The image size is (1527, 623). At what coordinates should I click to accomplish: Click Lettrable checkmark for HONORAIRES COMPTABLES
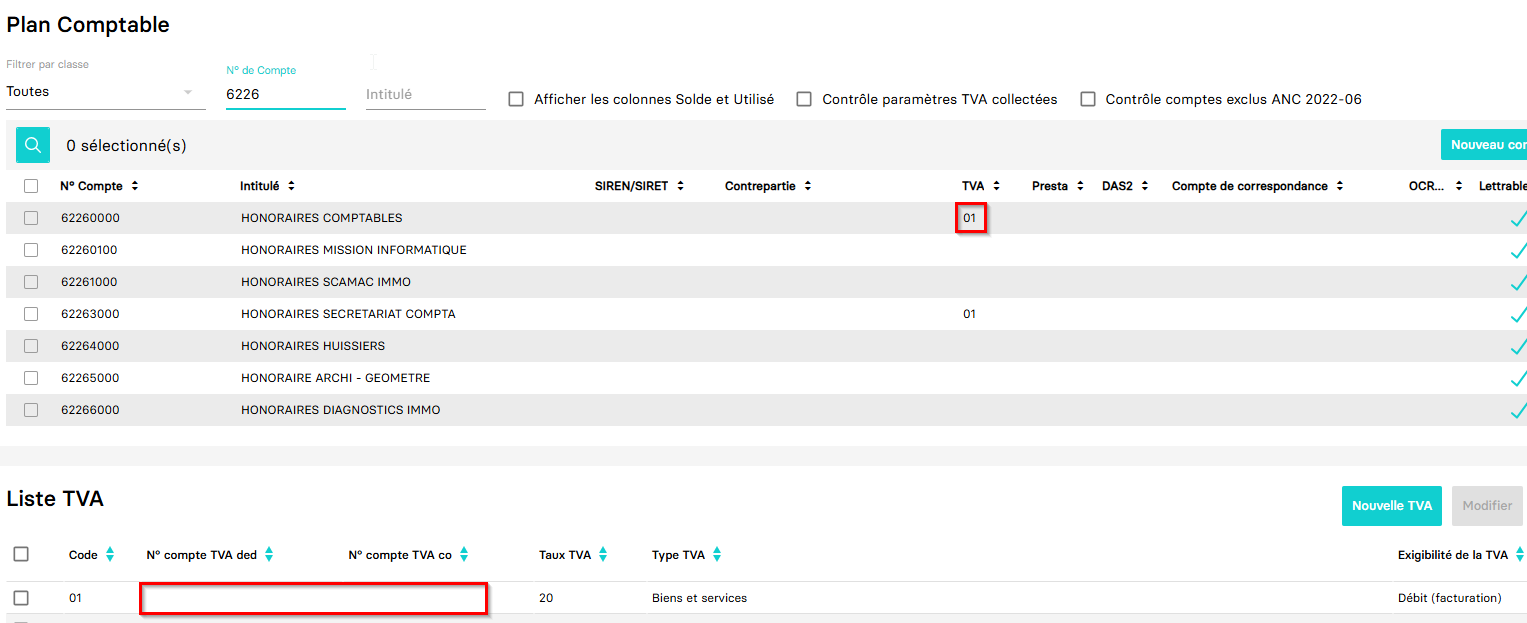pyautogui.click(x=1518, y=218)
